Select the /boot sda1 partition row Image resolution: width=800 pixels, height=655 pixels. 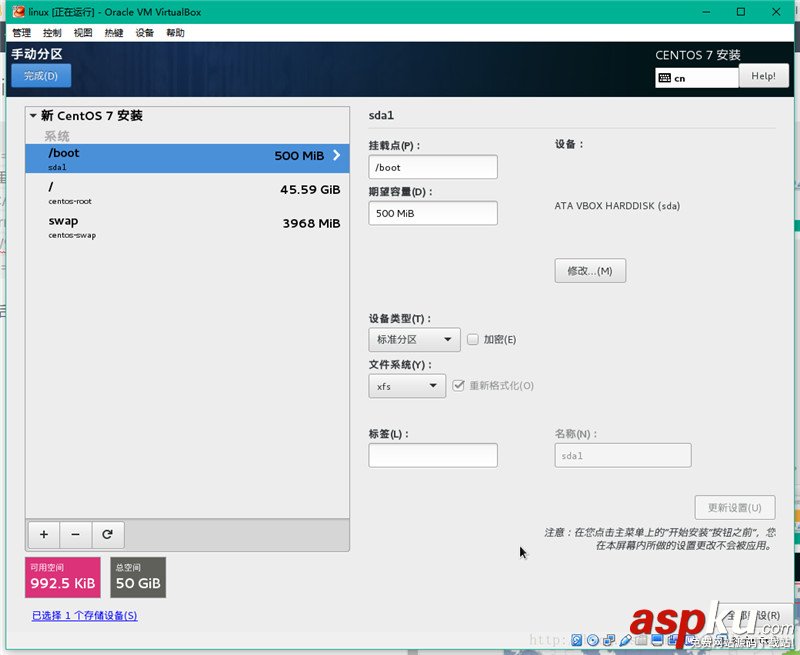[187, 158]
